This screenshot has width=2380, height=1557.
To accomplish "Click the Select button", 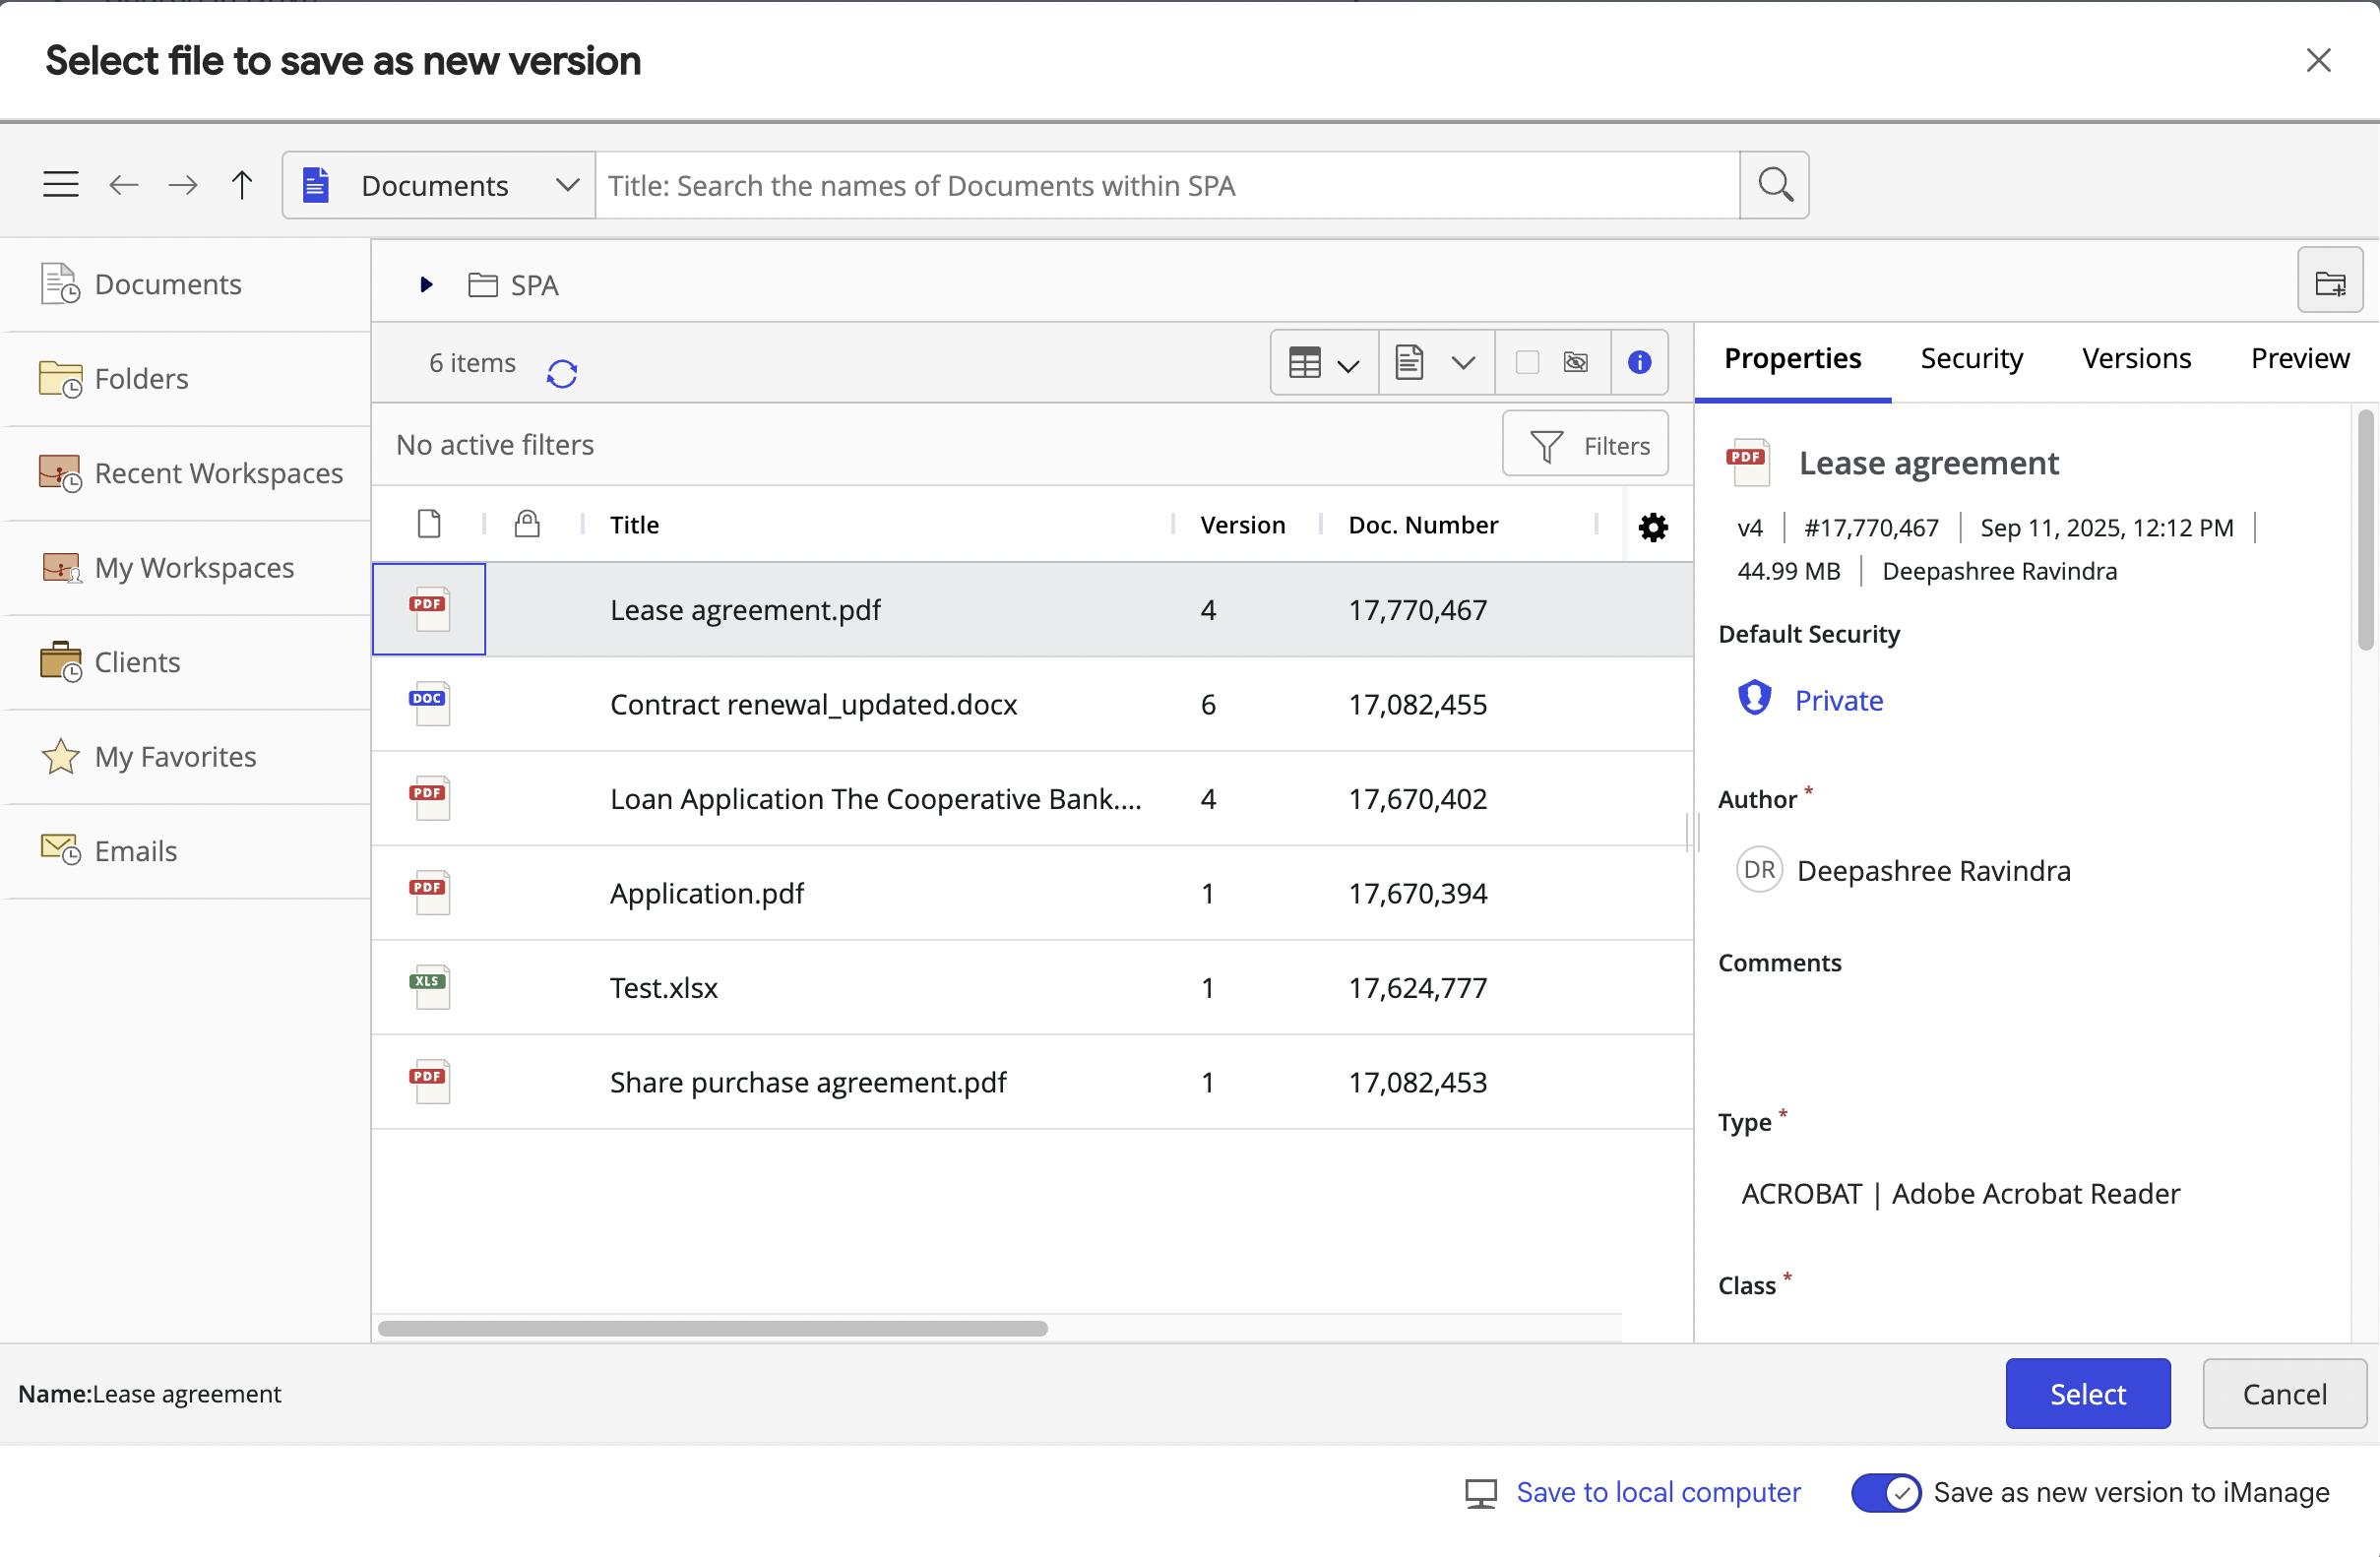I will click(x=2087, y=1393).
